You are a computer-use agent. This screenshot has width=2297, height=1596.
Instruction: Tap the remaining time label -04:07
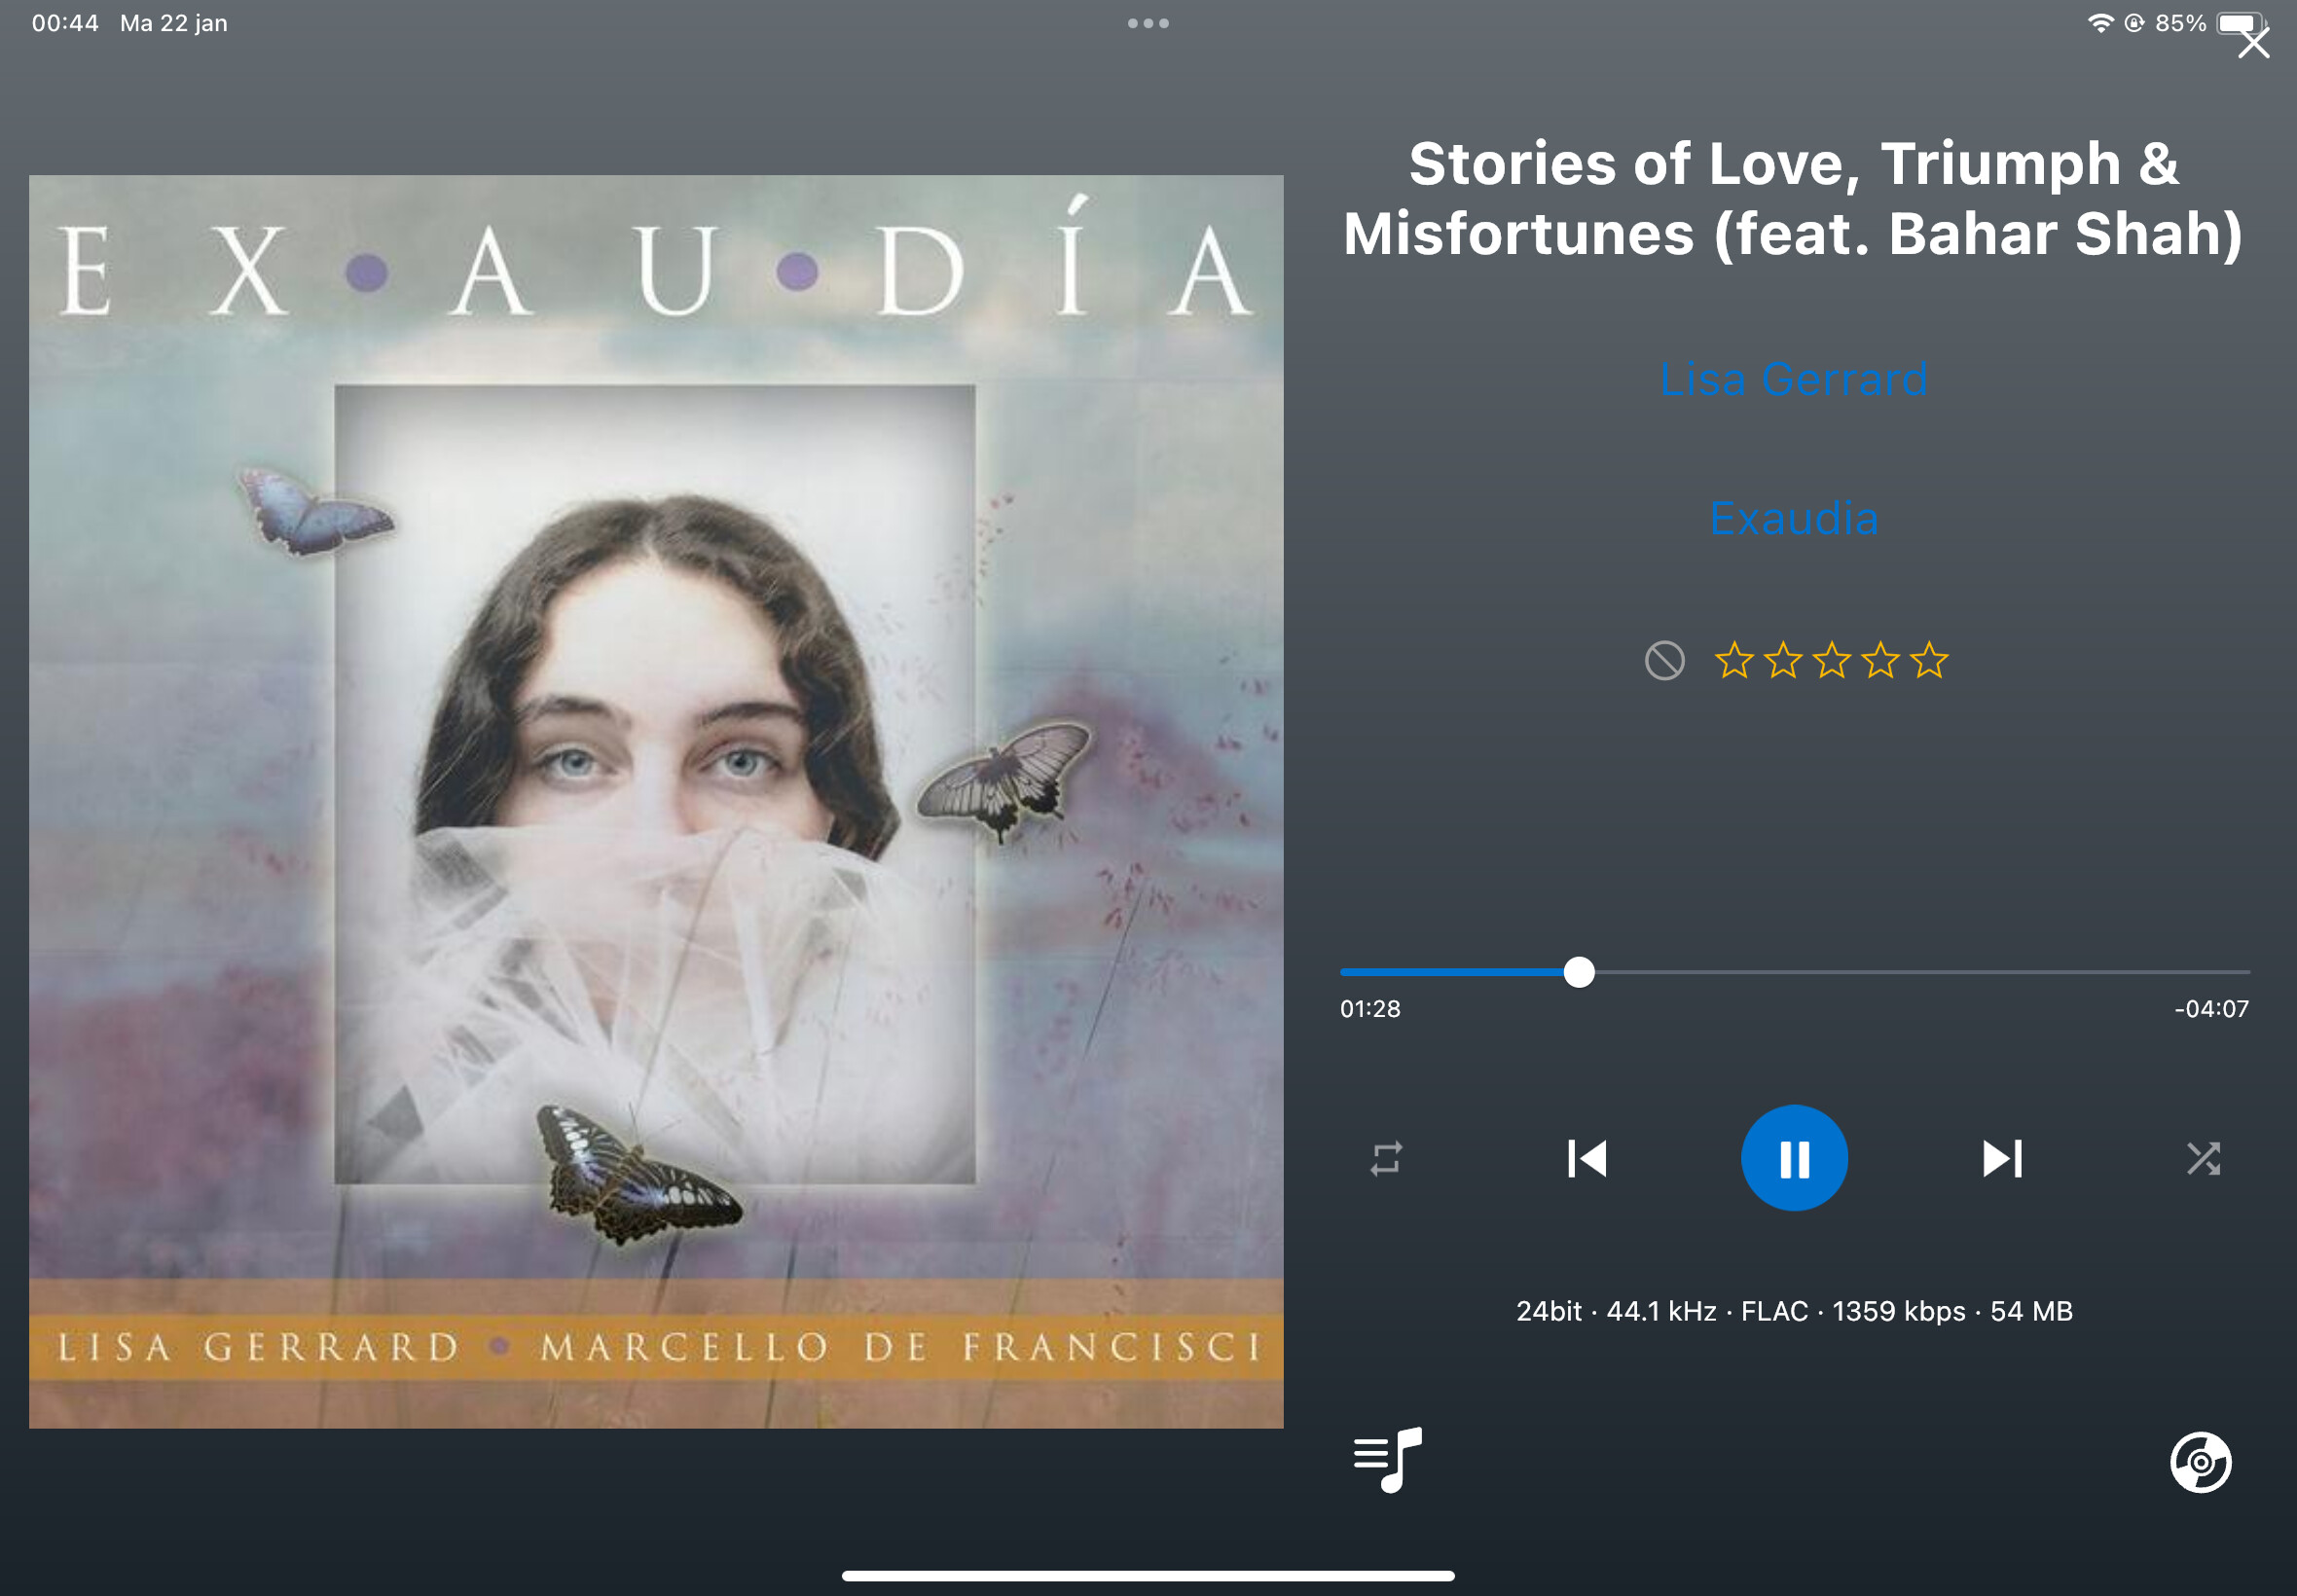click(2211, 1009)
